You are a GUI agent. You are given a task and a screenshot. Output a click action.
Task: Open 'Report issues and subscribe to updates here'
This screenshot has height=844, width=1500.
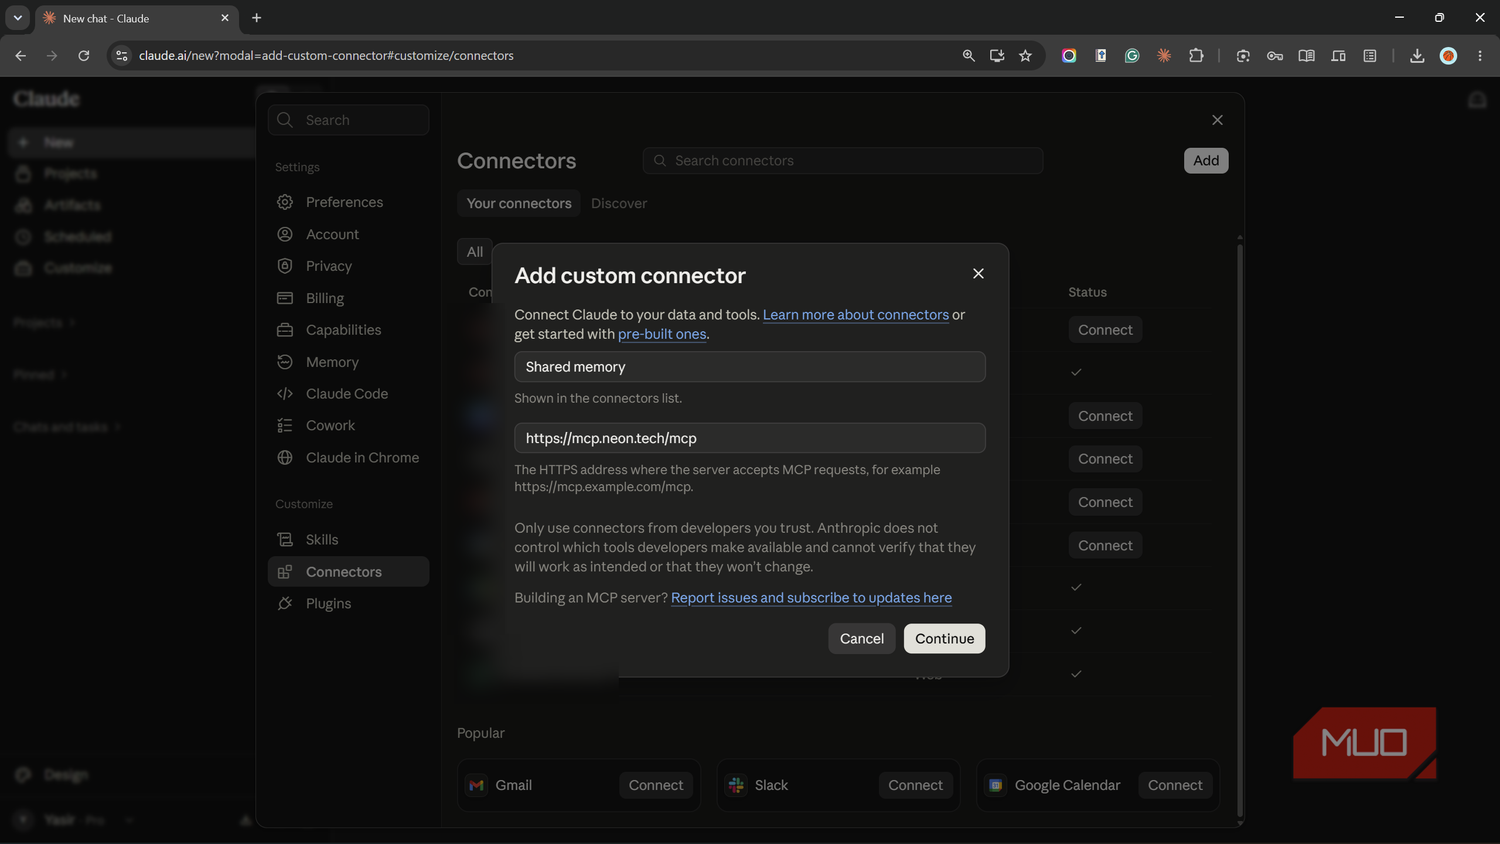click(811, 598)
